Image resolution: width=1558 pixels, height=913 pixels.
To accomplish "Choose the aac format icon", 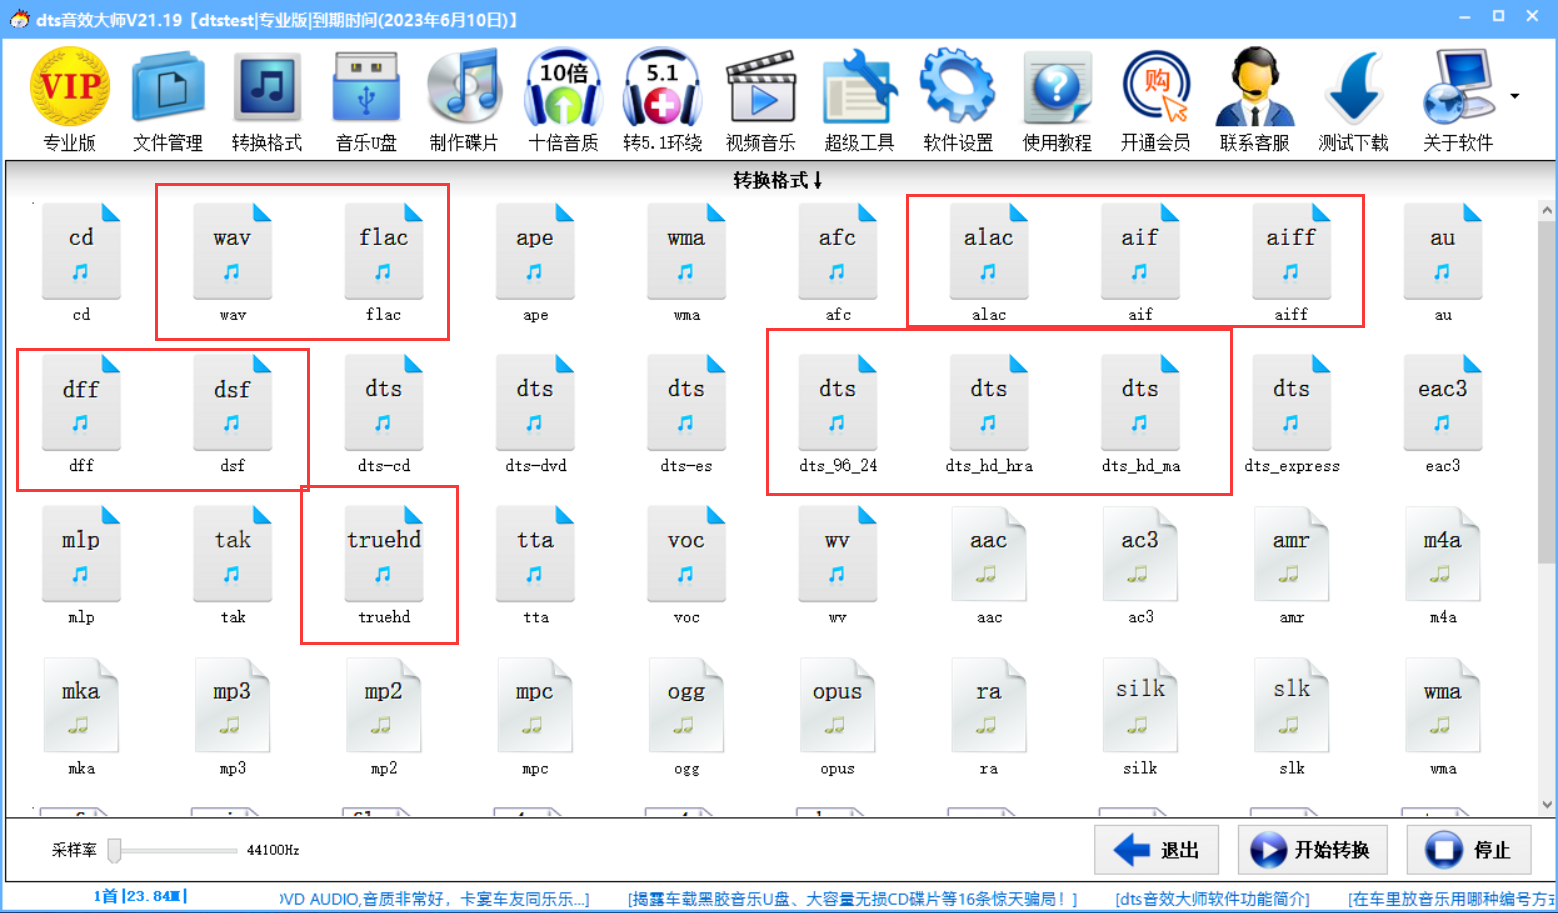I will pyautogui.click(x=989, y=564).
